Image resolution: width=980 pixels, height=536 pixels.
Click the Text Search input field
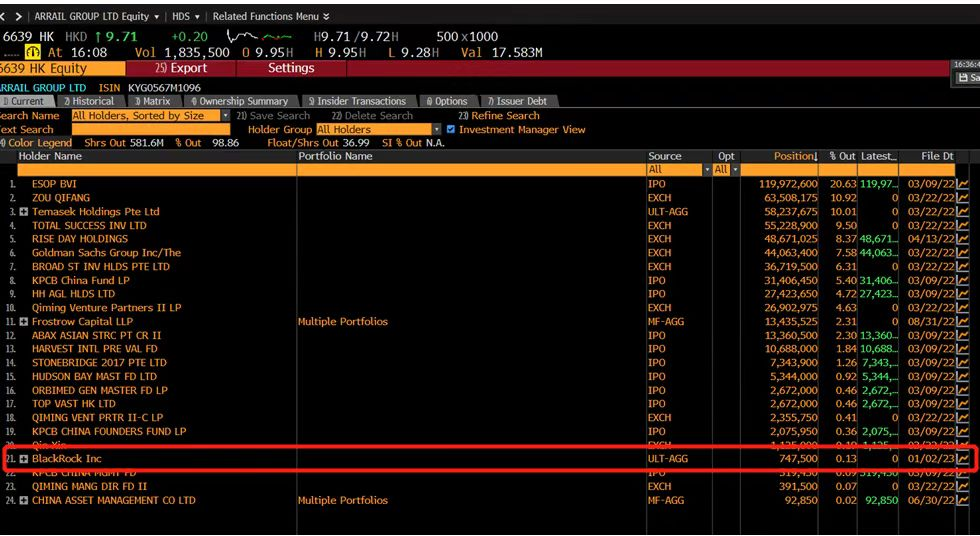pyautogui.click(x=150, y=130)
